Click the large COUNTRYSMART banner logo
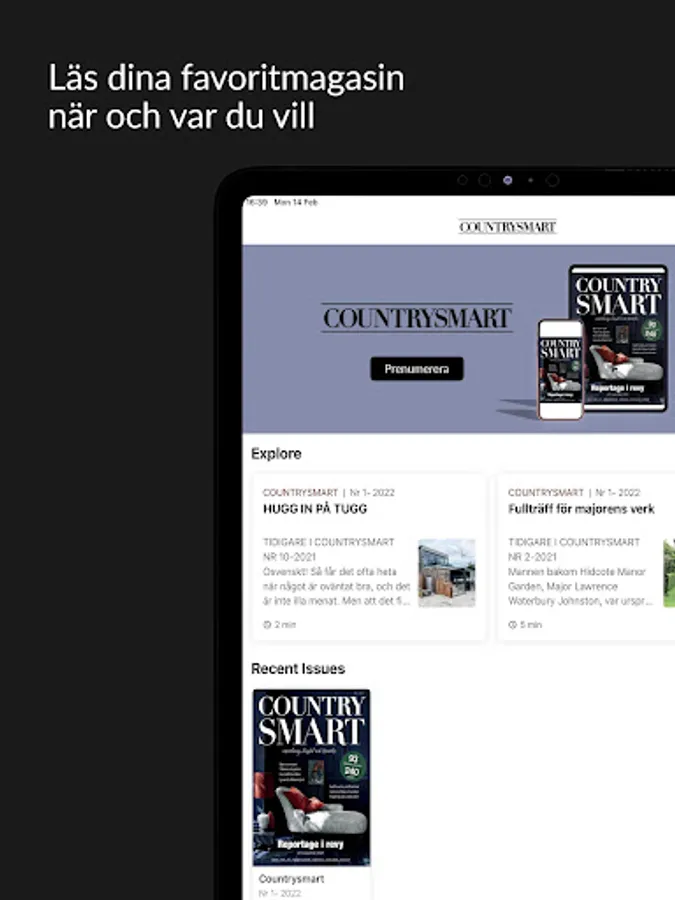This screenshot has height=900, width=675. tap(417, 318)
